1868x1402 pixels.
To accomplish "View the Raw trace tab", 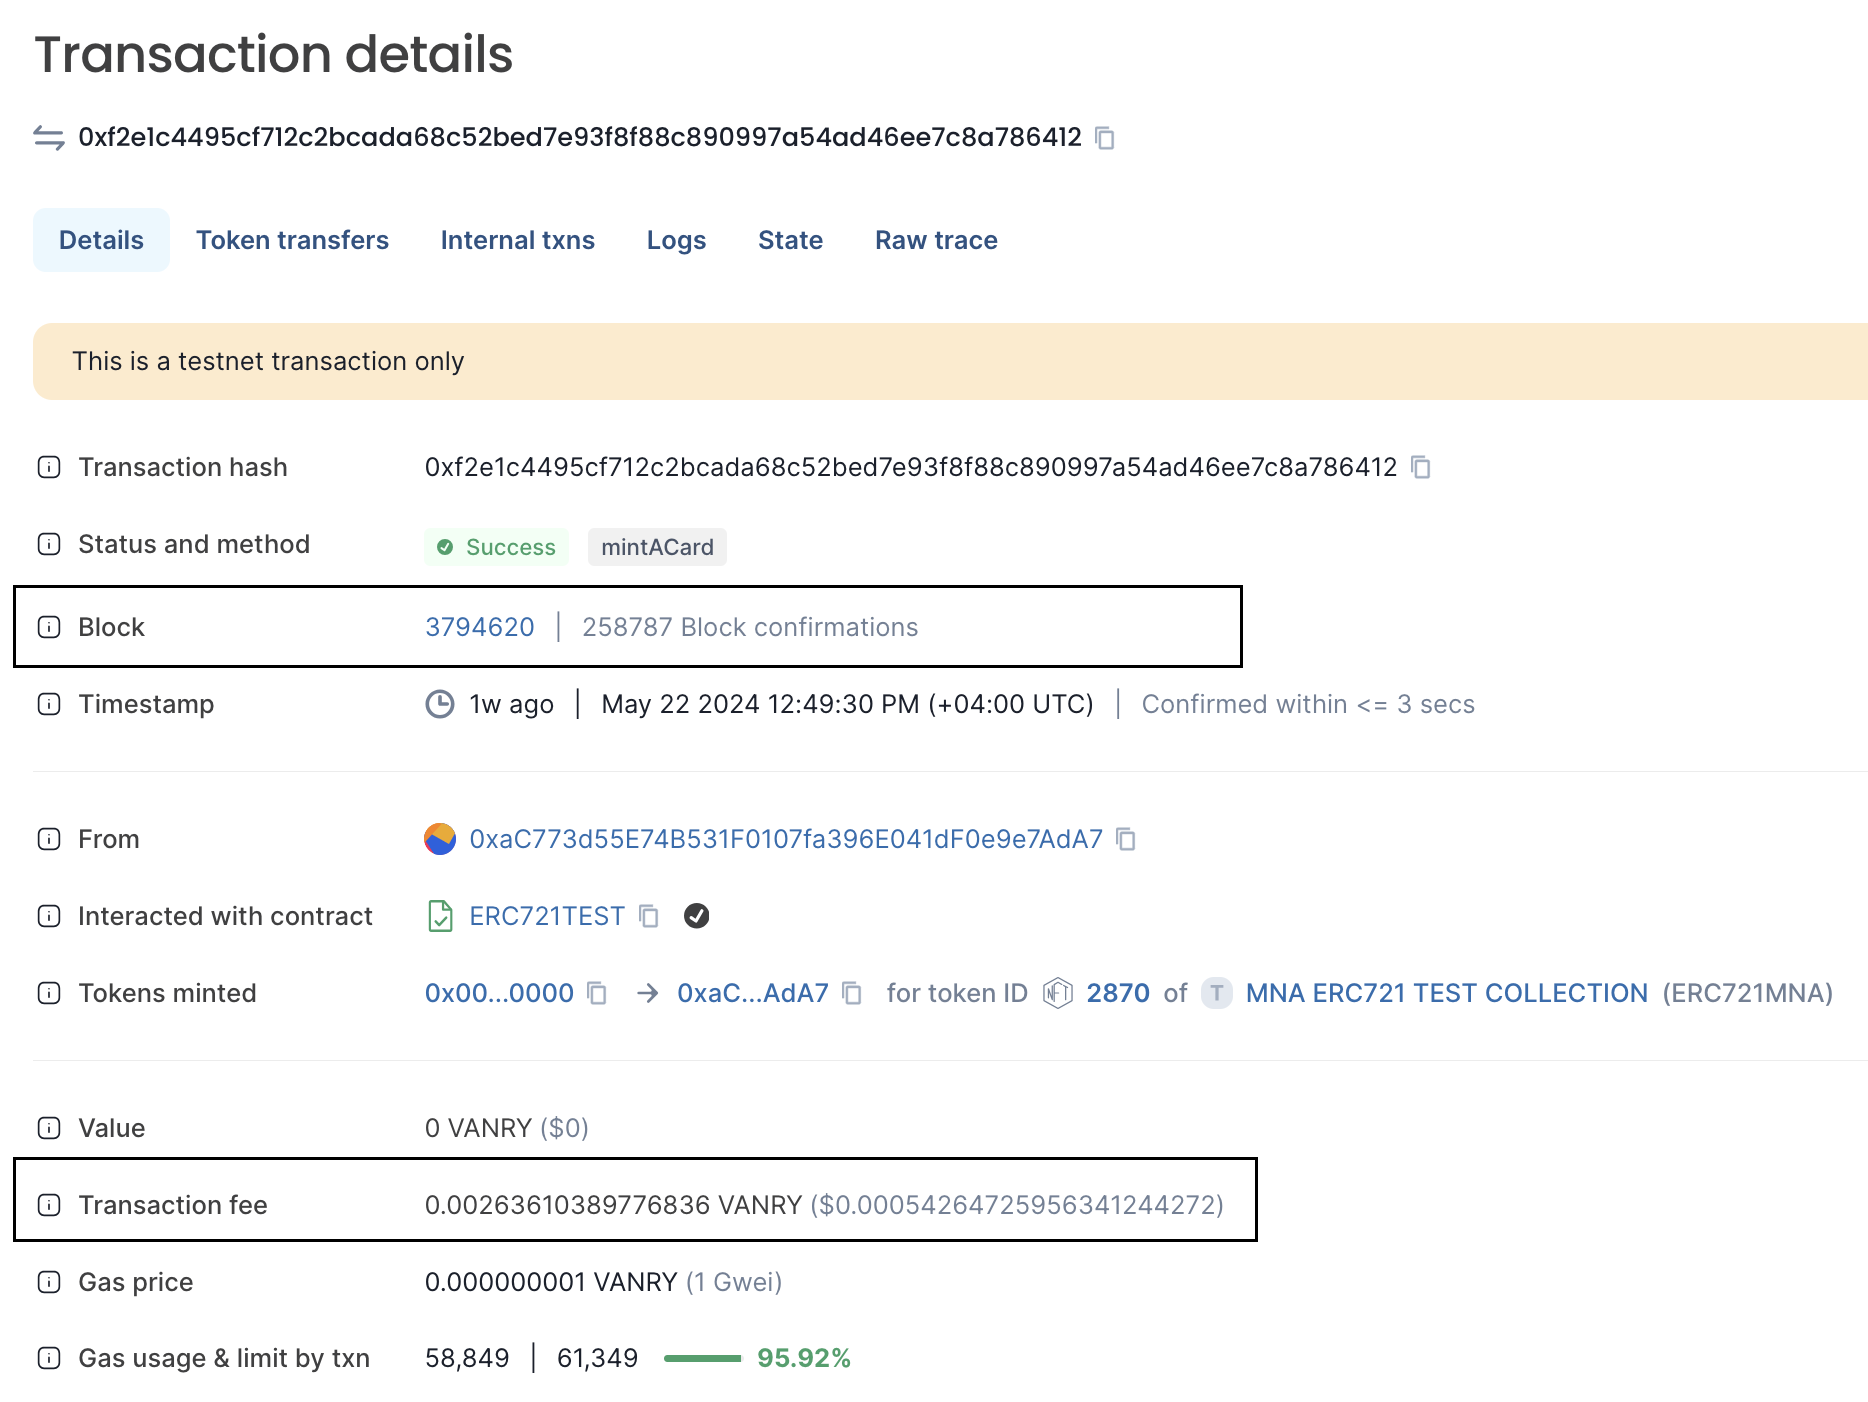I will pyautogui.click(x=936, y=240).
